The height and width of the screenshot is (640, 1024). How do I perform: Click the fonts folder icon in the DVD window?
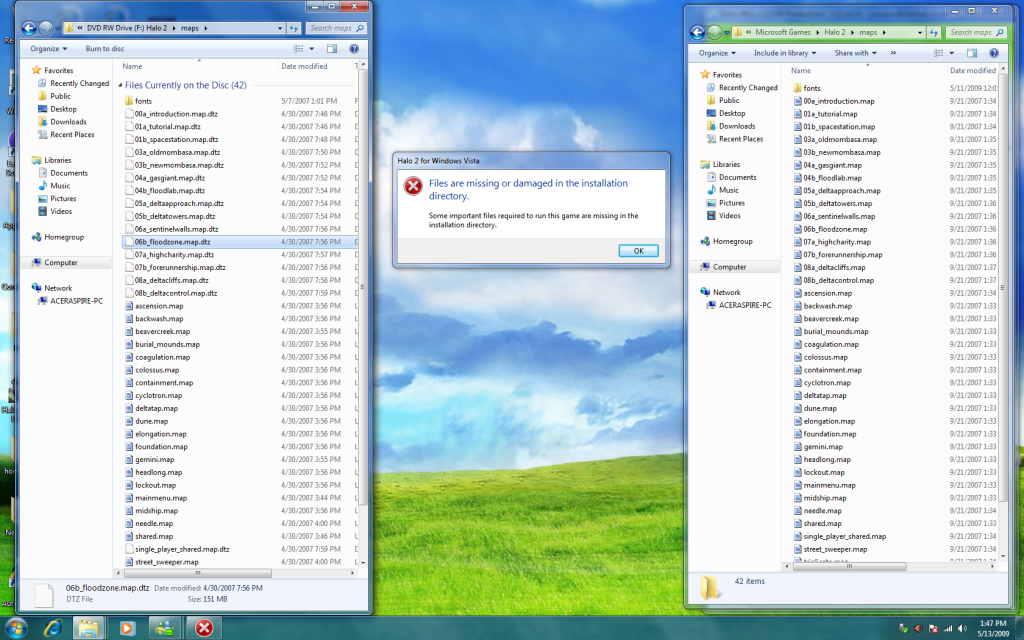[129, 101]
